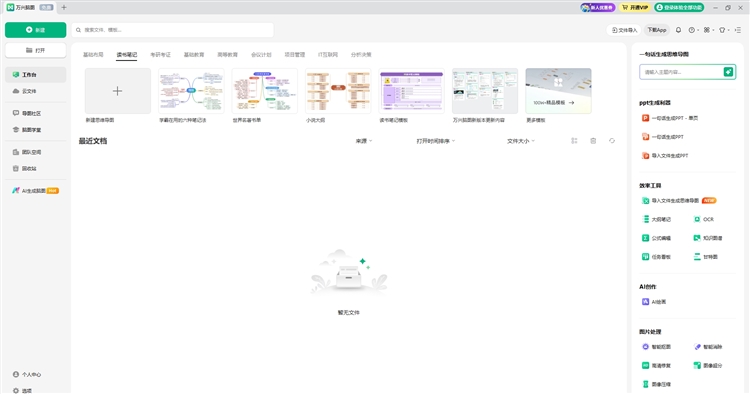
Task: Click the green 新建 (New) button
Action: coord(35,30)
